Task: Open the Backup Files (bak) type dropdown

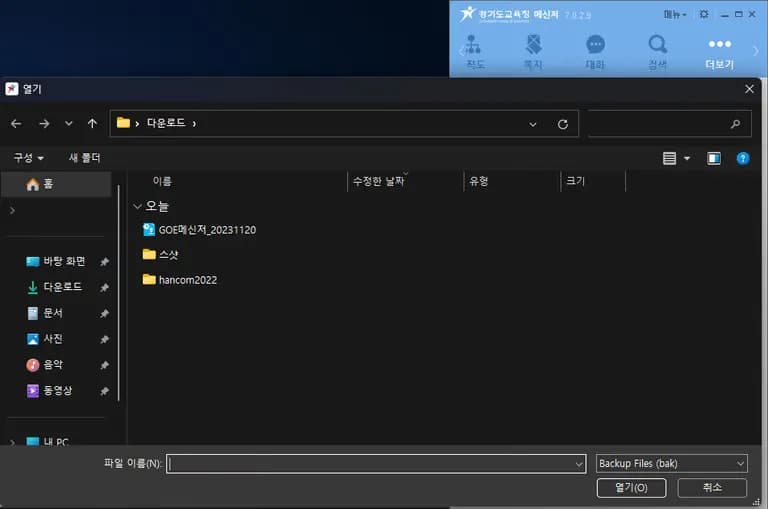Action: tap(672, 463)
